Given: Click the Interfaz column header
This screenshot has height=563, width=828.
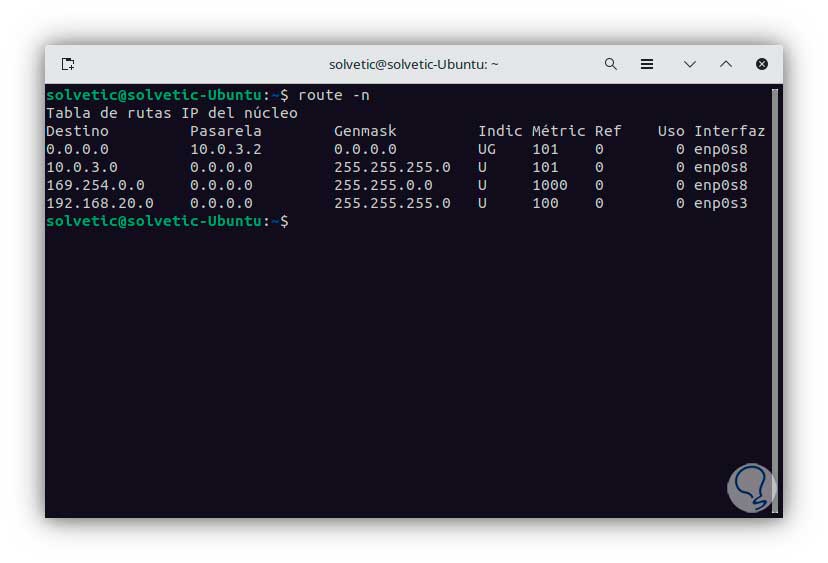Looking at the screenshot, I should (729, 131).
